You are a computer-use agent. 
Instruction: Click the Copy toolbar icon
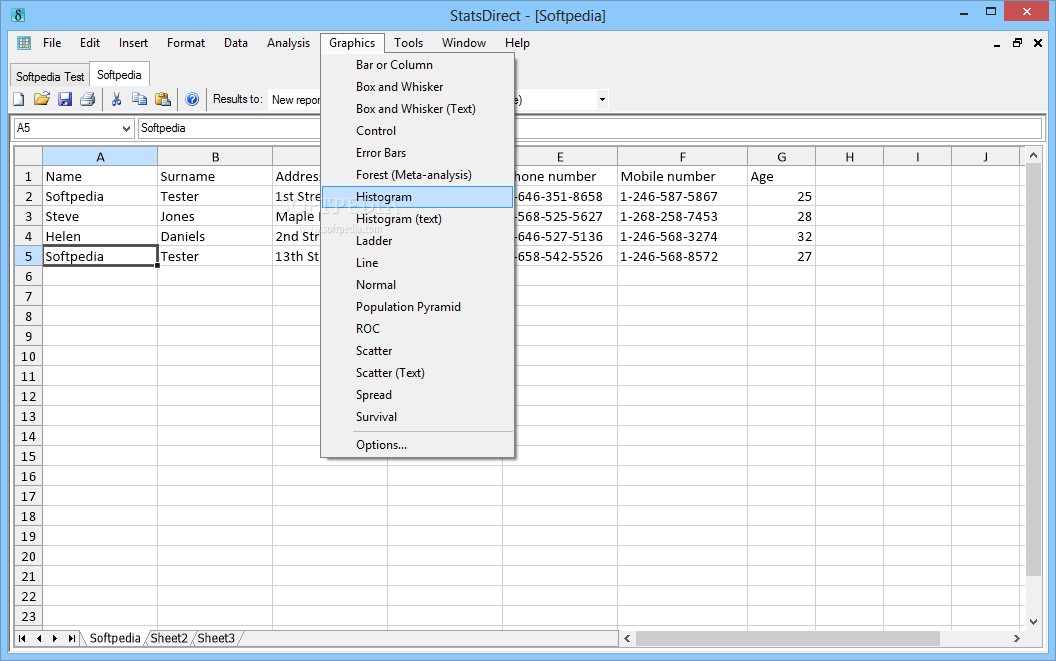point(139,100)
